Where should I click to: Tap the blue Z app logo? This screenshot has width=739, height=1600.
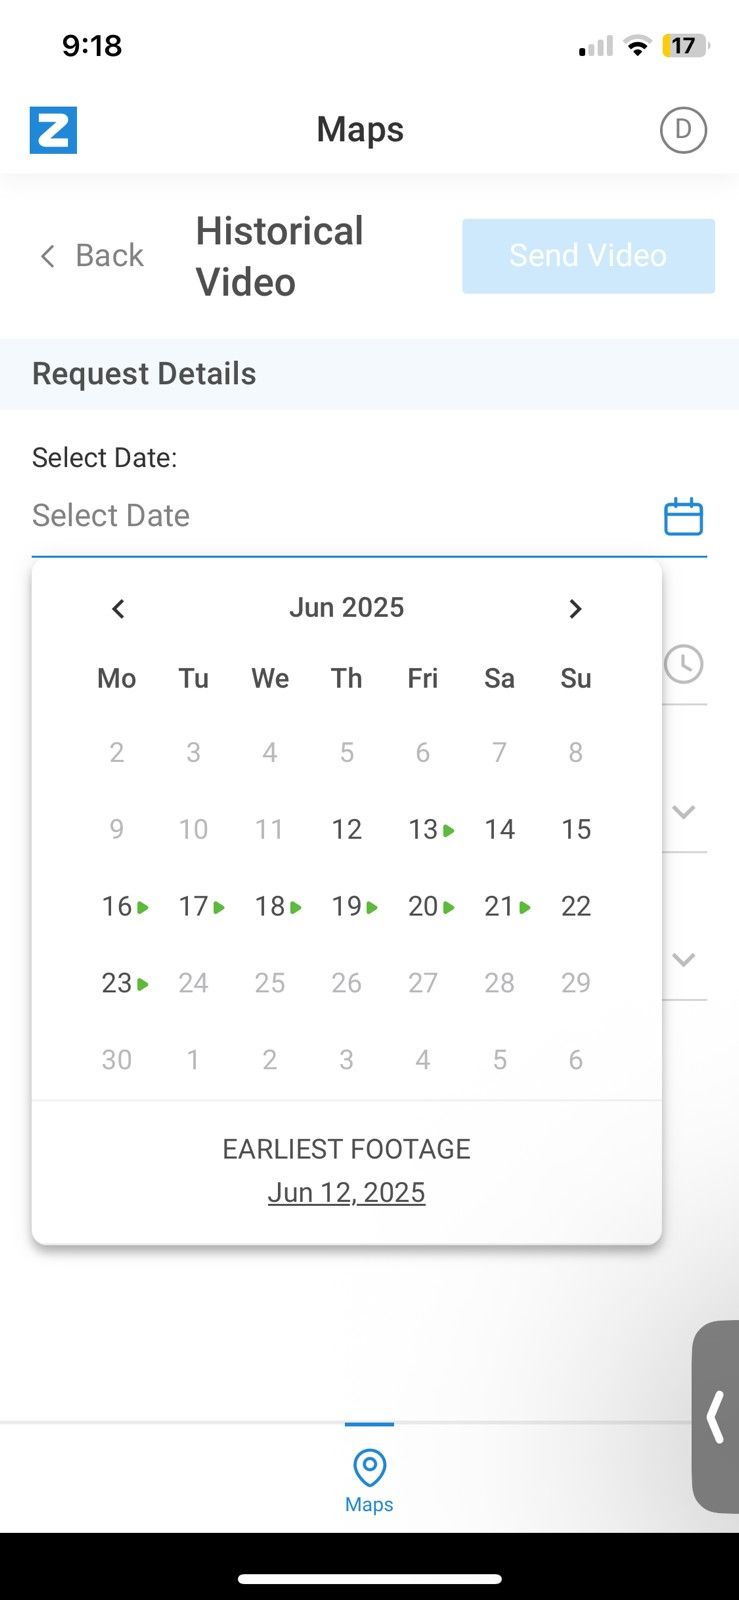click(53, 130)
